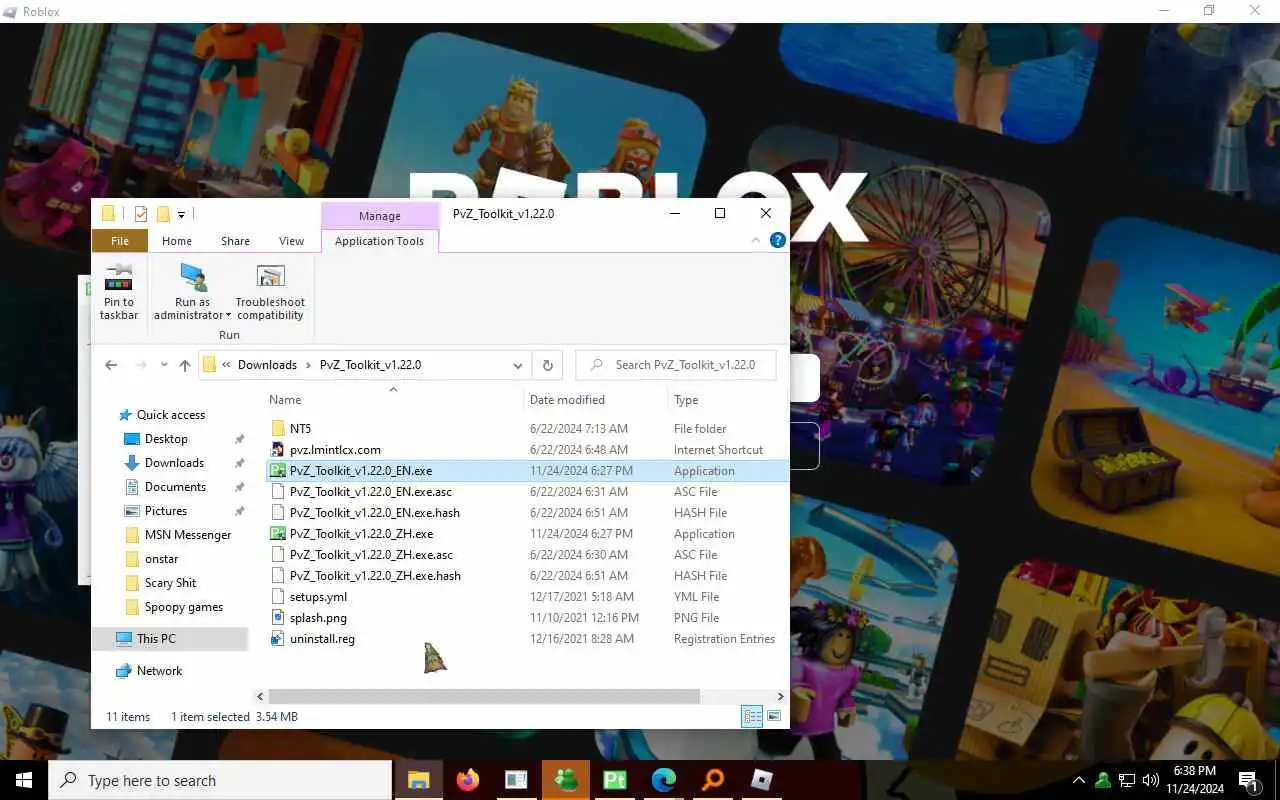
Task: Launch Firefox from the taskbar
Action: pyautogui.click(x=467, y=780)
